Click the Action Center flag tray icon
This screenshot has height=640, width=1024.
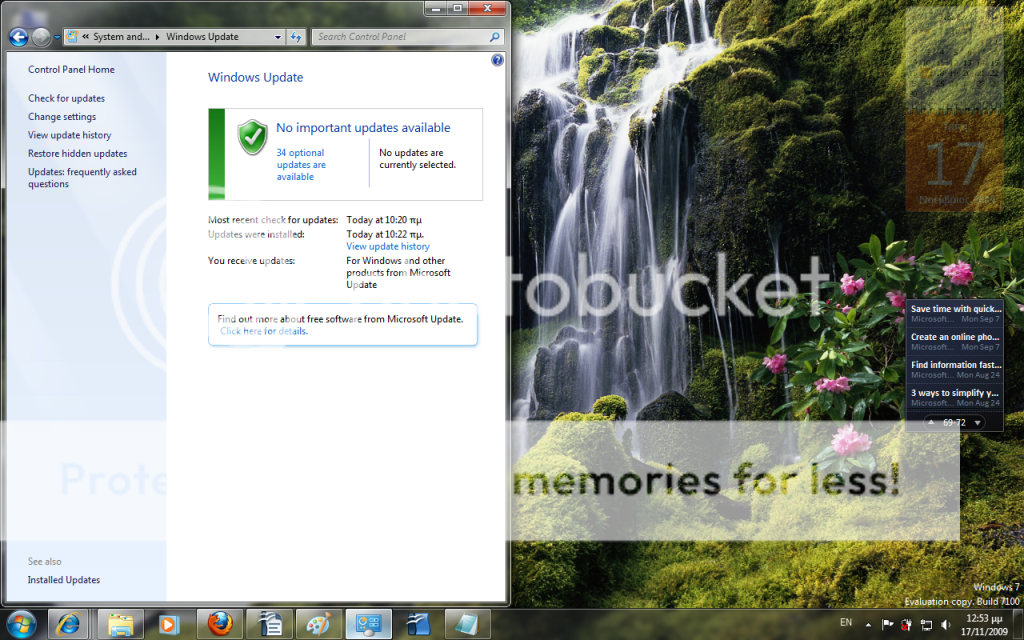886,625
